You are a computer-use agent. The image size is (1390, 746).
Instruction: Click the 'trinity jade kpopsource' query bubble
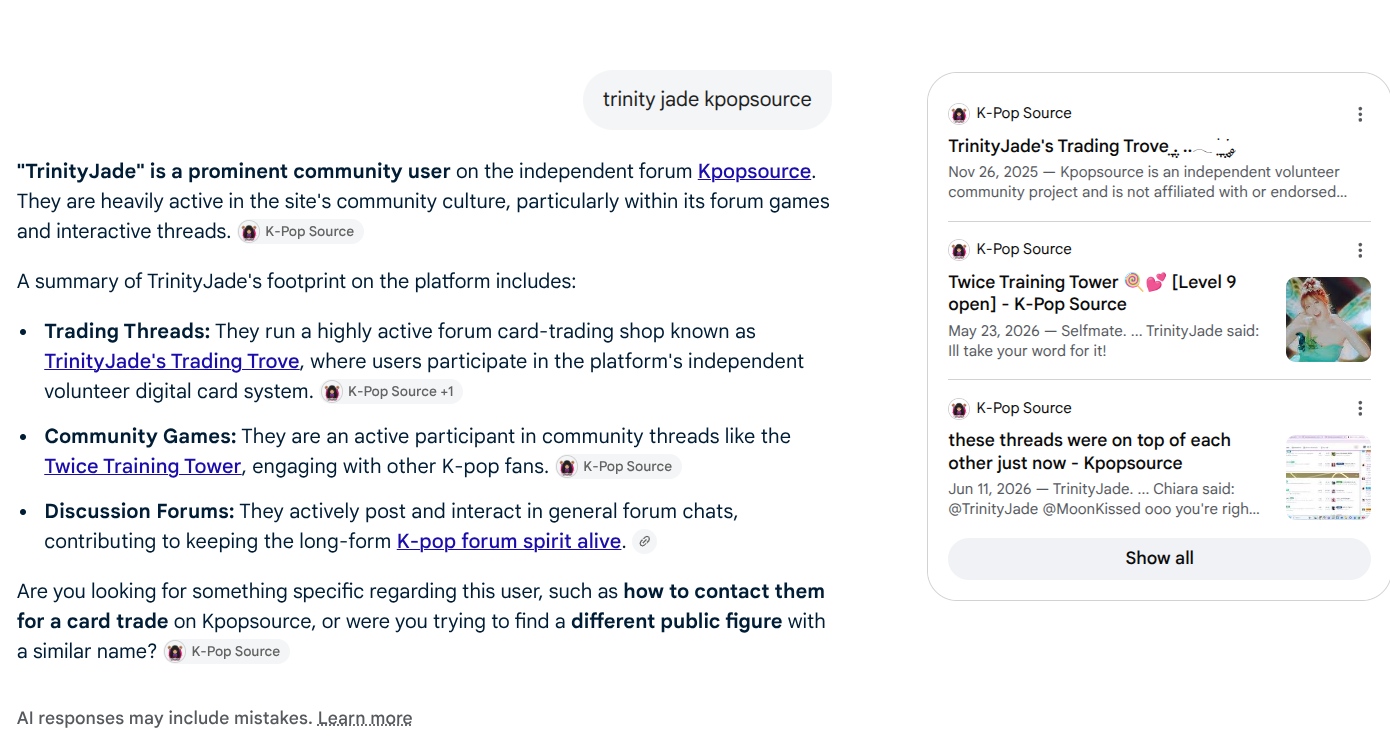click(707, 99)
